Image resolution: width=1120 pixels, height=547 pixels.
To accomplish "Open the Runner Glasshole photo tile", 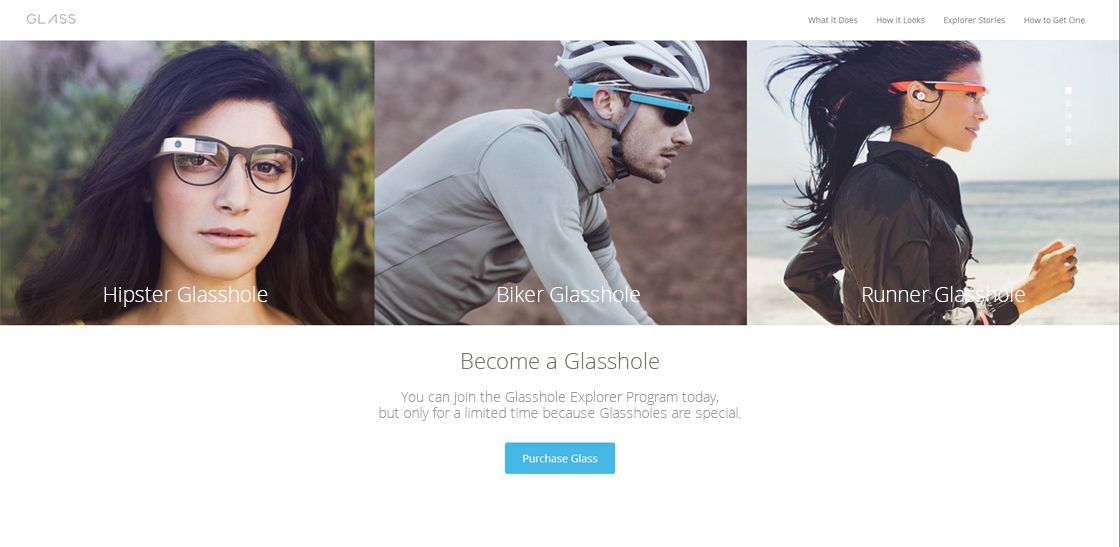I will point(934,183).
